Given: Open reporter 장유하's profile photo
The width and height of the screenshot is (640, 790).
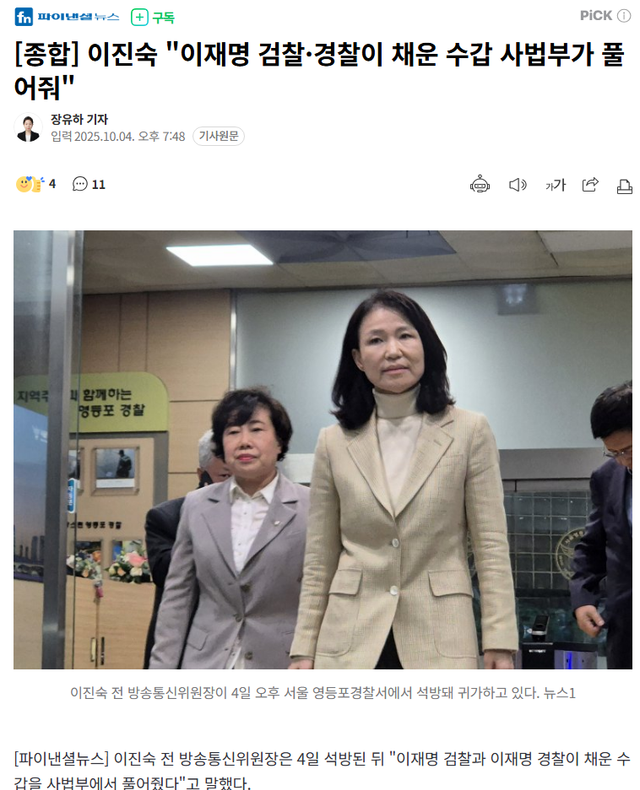Looking at the screenshot, I should [x=28, y=127].
